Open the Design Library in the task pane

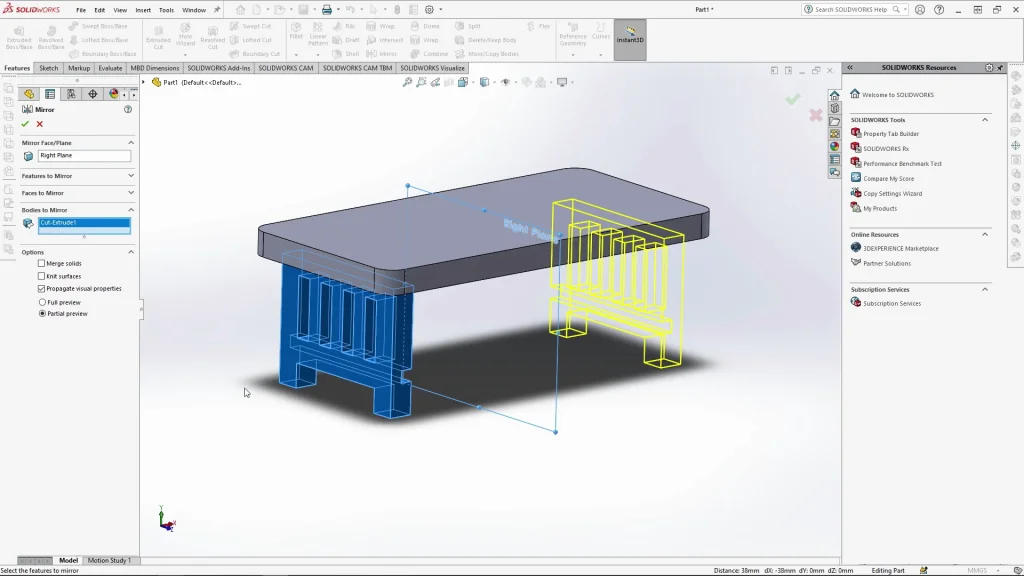coord(834,108)
